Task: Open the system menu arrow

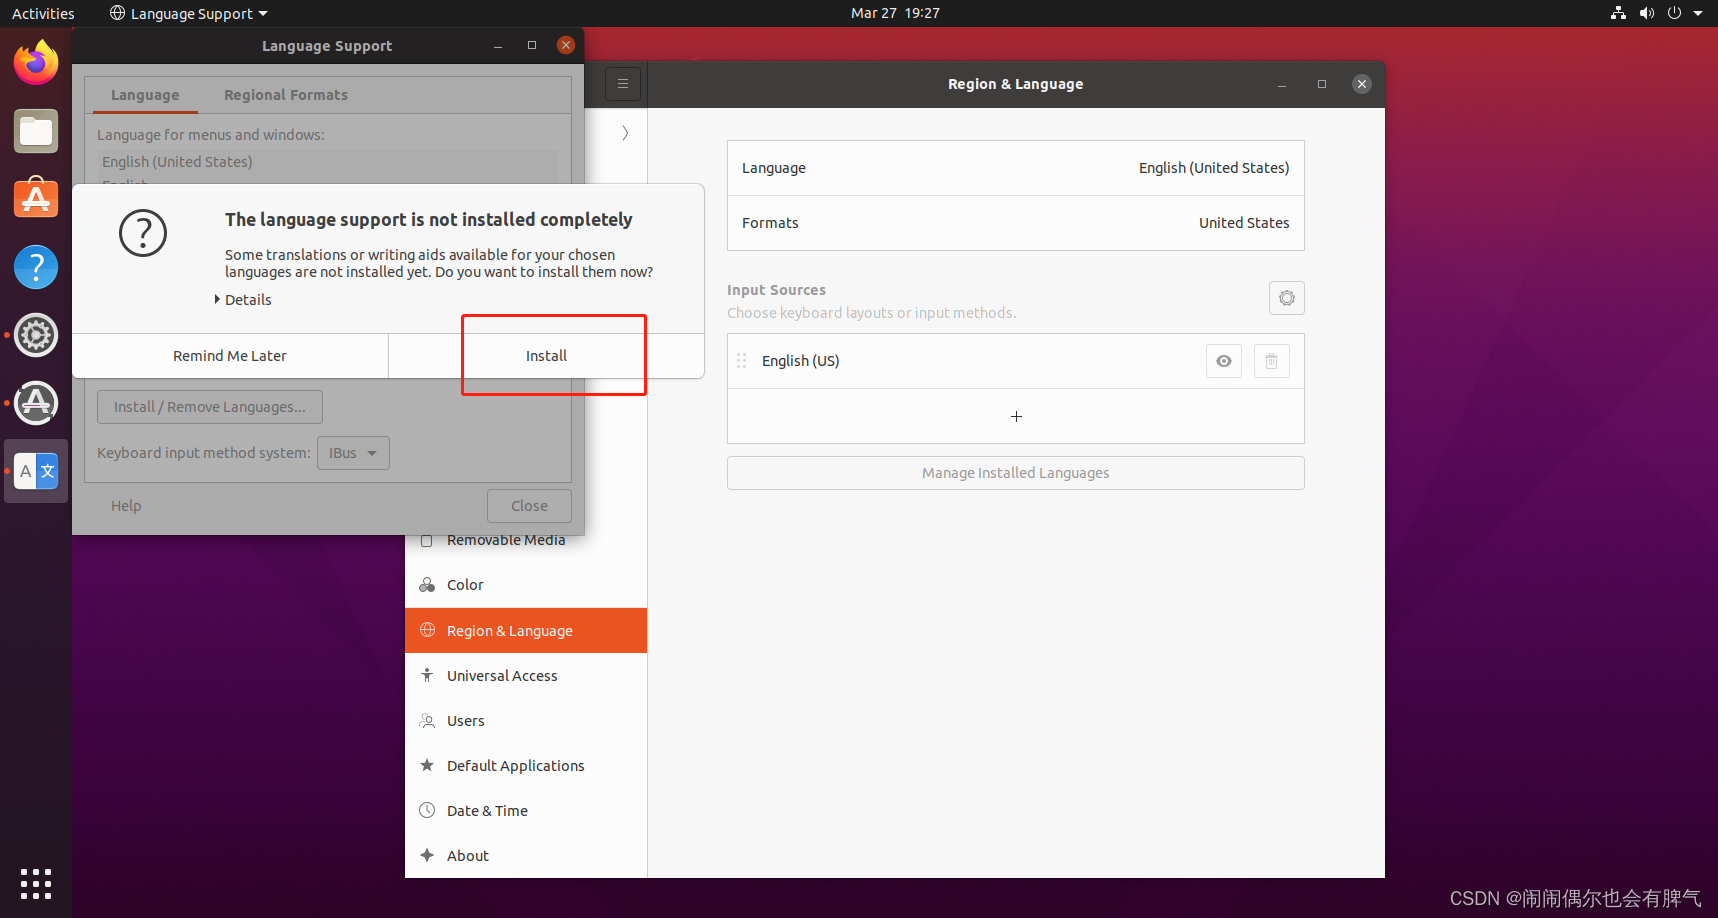Action: click(1698, 13)
